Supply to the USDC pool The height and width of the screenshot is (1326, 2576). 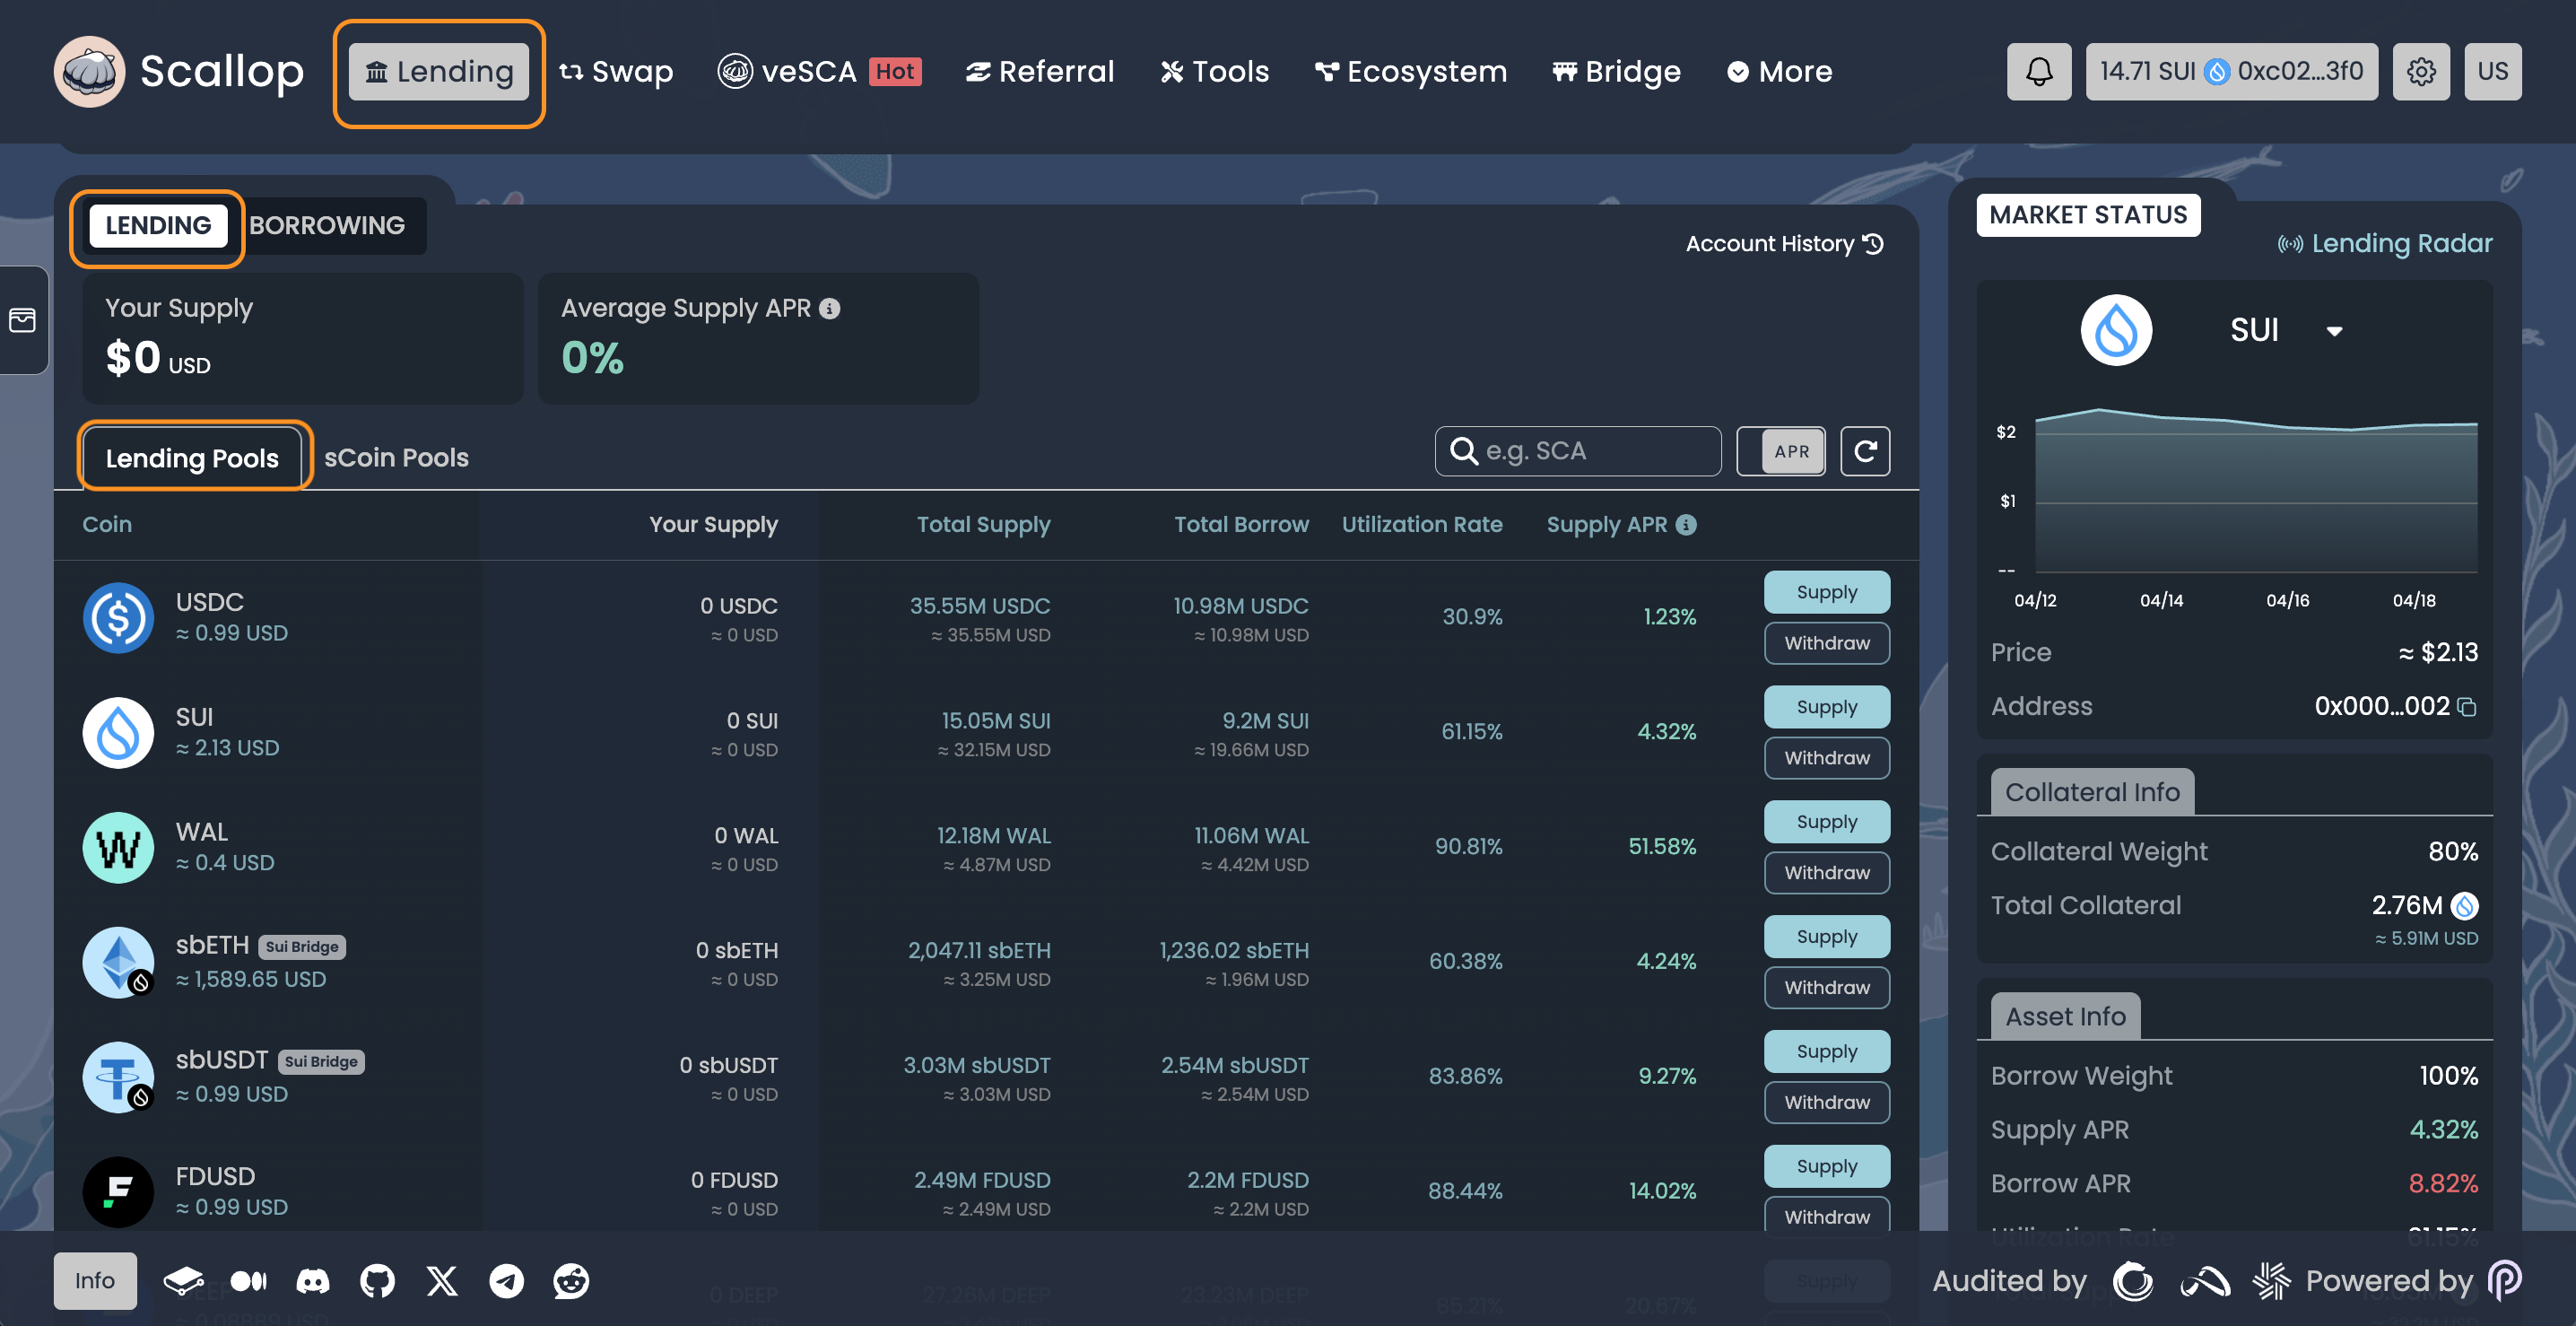pyautogui.click(x=1827, y=592)
